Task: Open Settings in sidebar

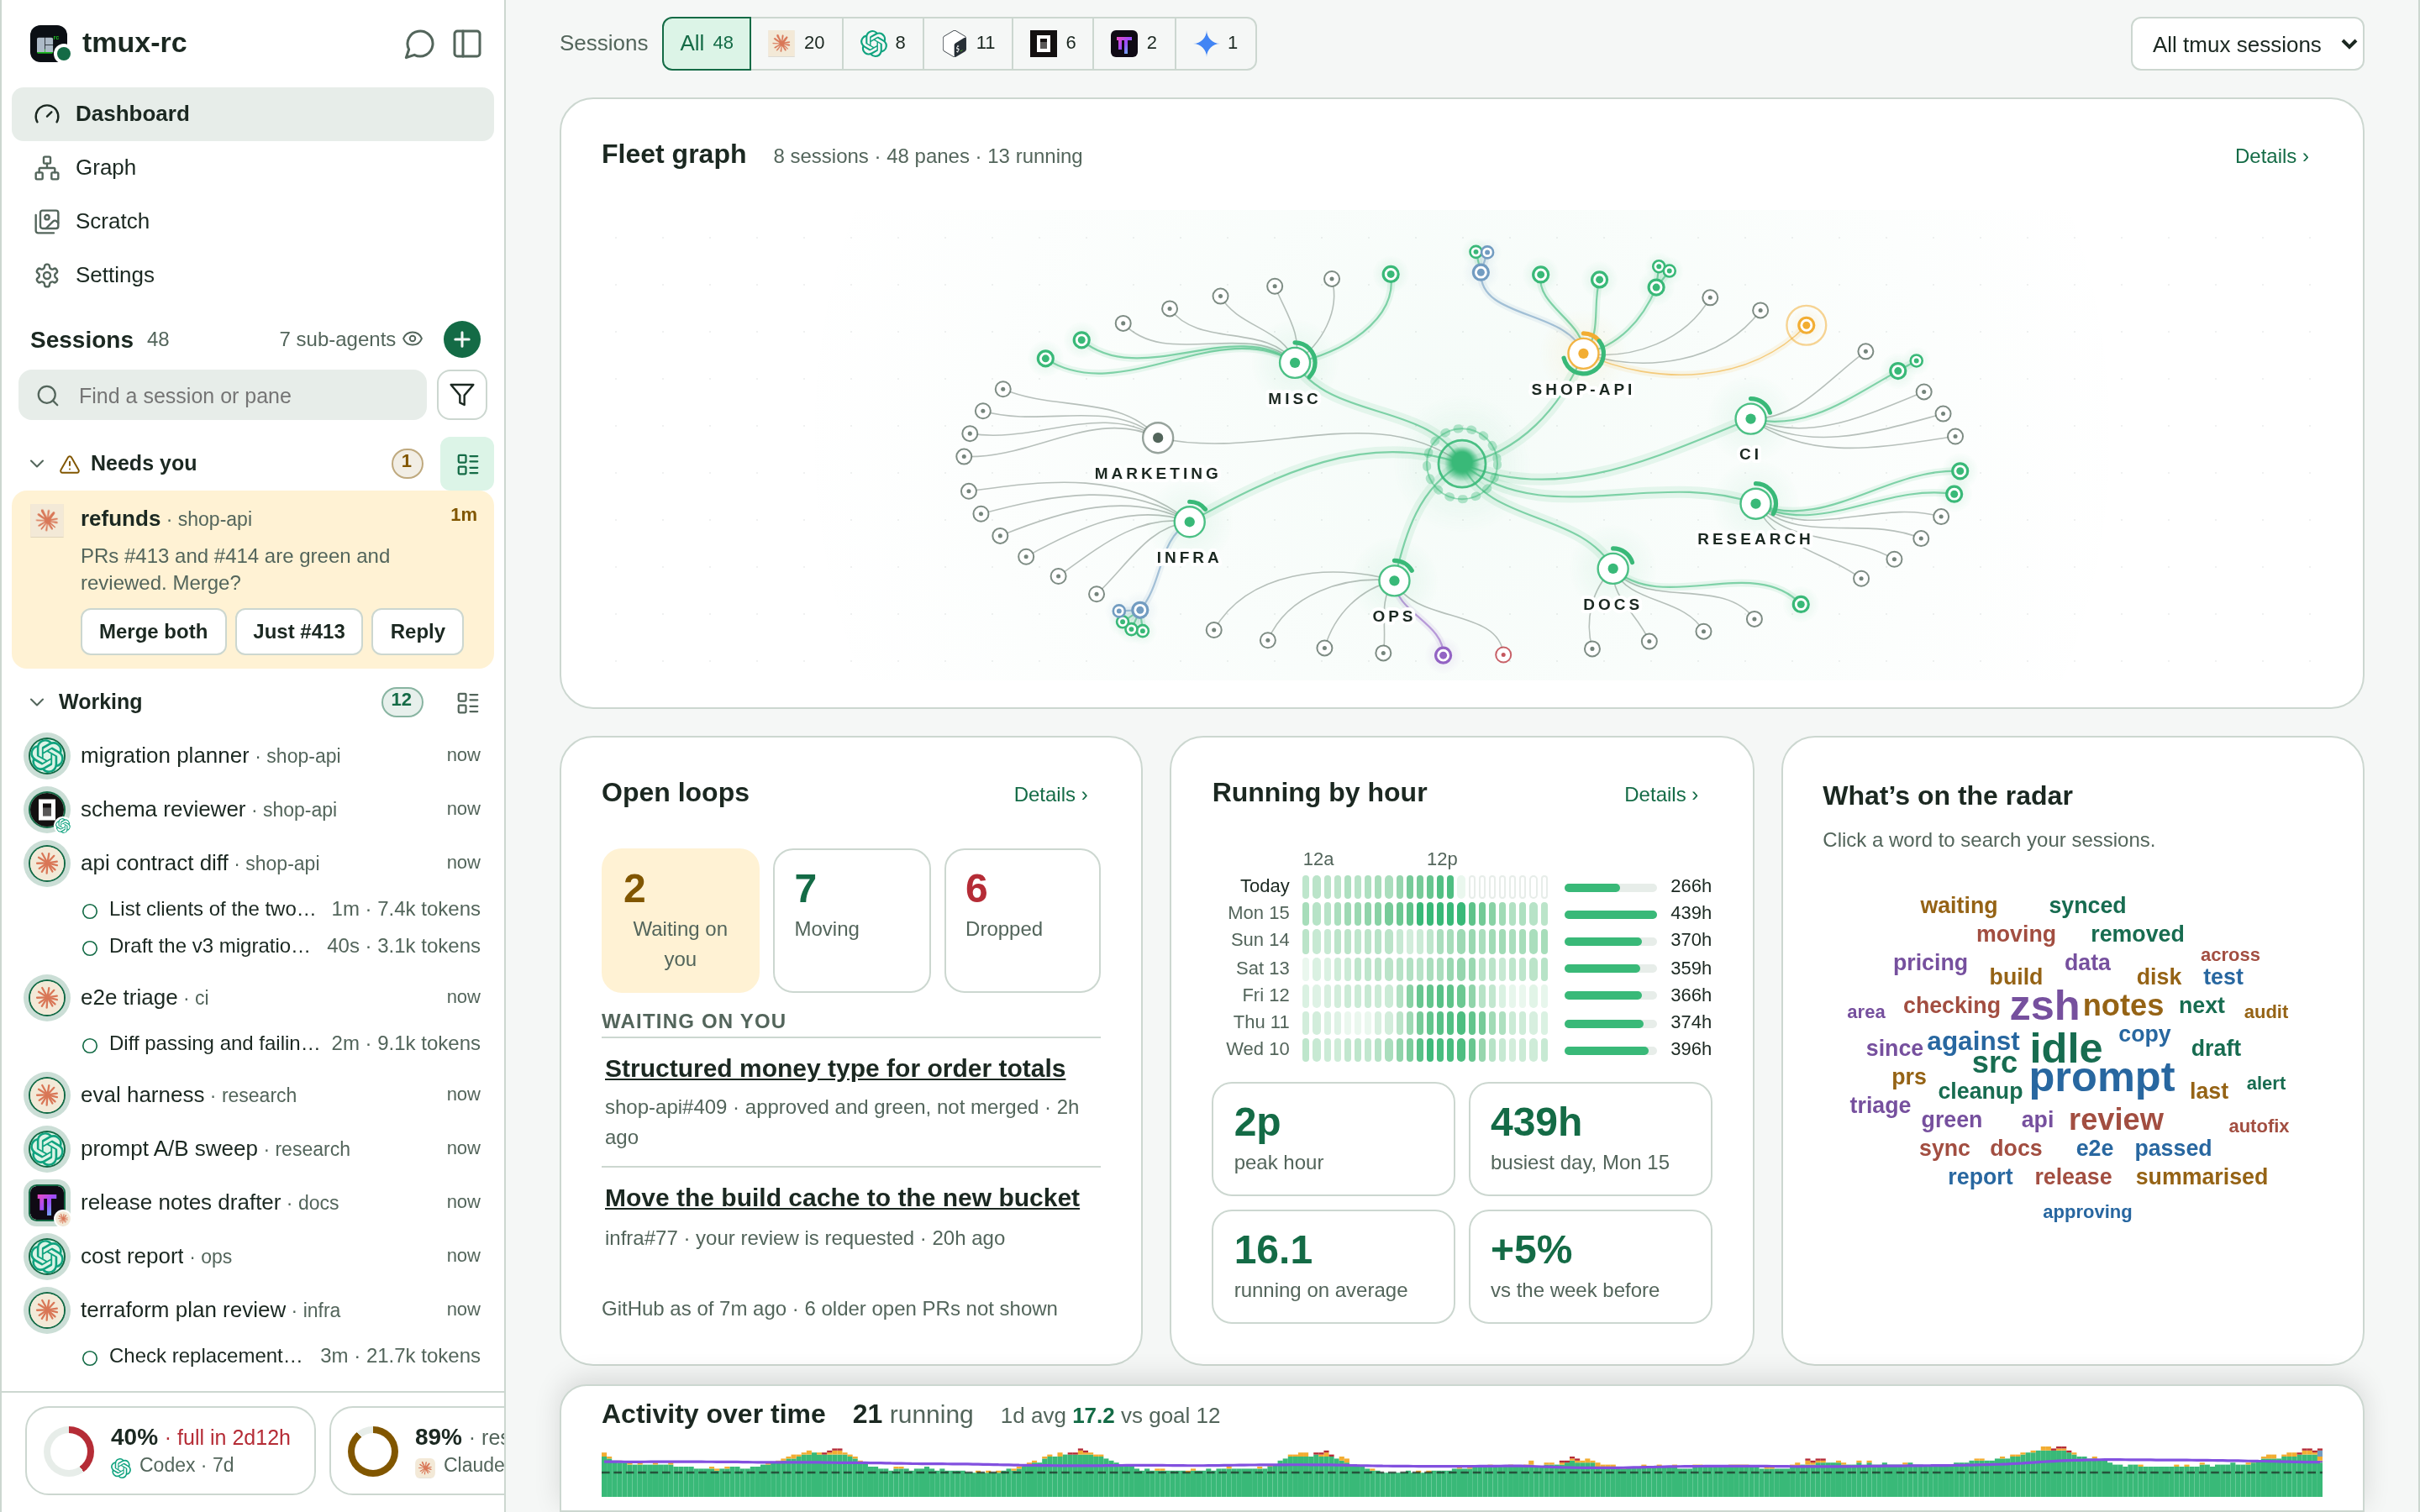Action: point(253,276)
